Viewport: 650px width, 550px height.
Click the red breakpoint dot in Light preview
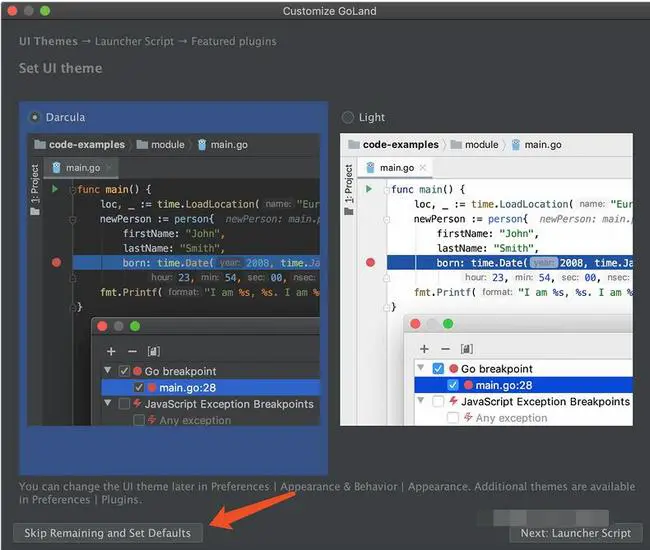coord(370,262)
